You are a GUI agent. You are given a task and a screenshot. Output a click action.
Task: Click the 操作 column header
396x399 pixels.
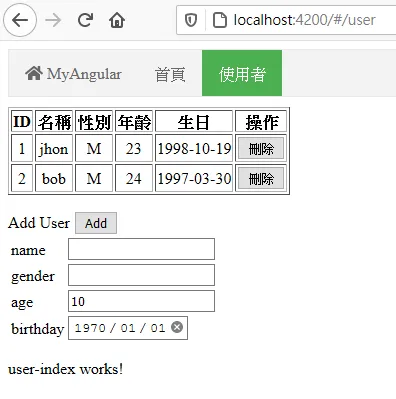[x=261, y=121]
